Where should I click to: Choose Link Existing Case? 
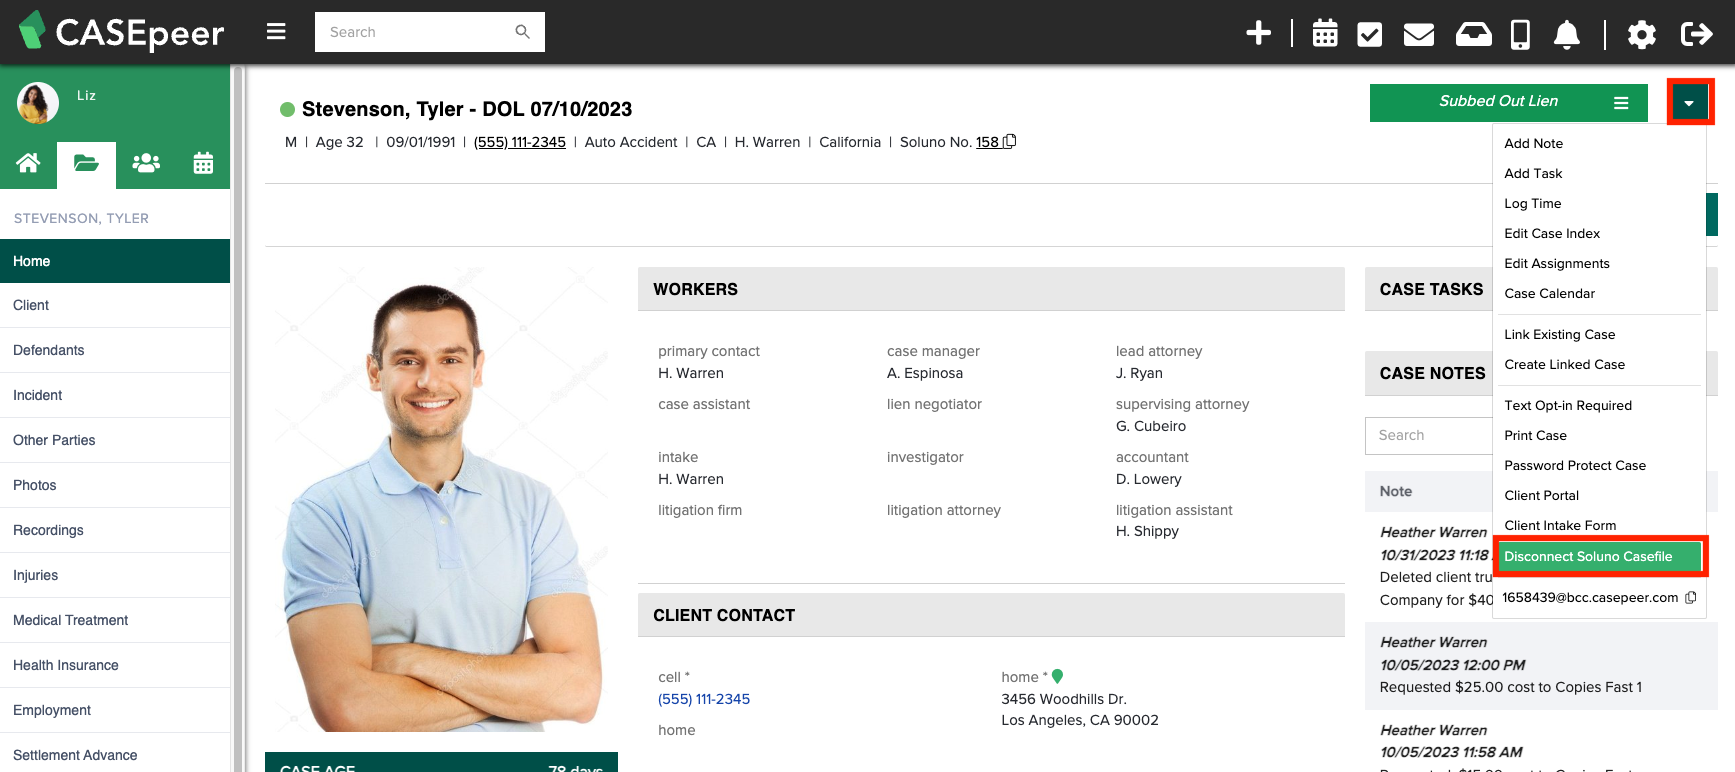[x=1559, y=334]
